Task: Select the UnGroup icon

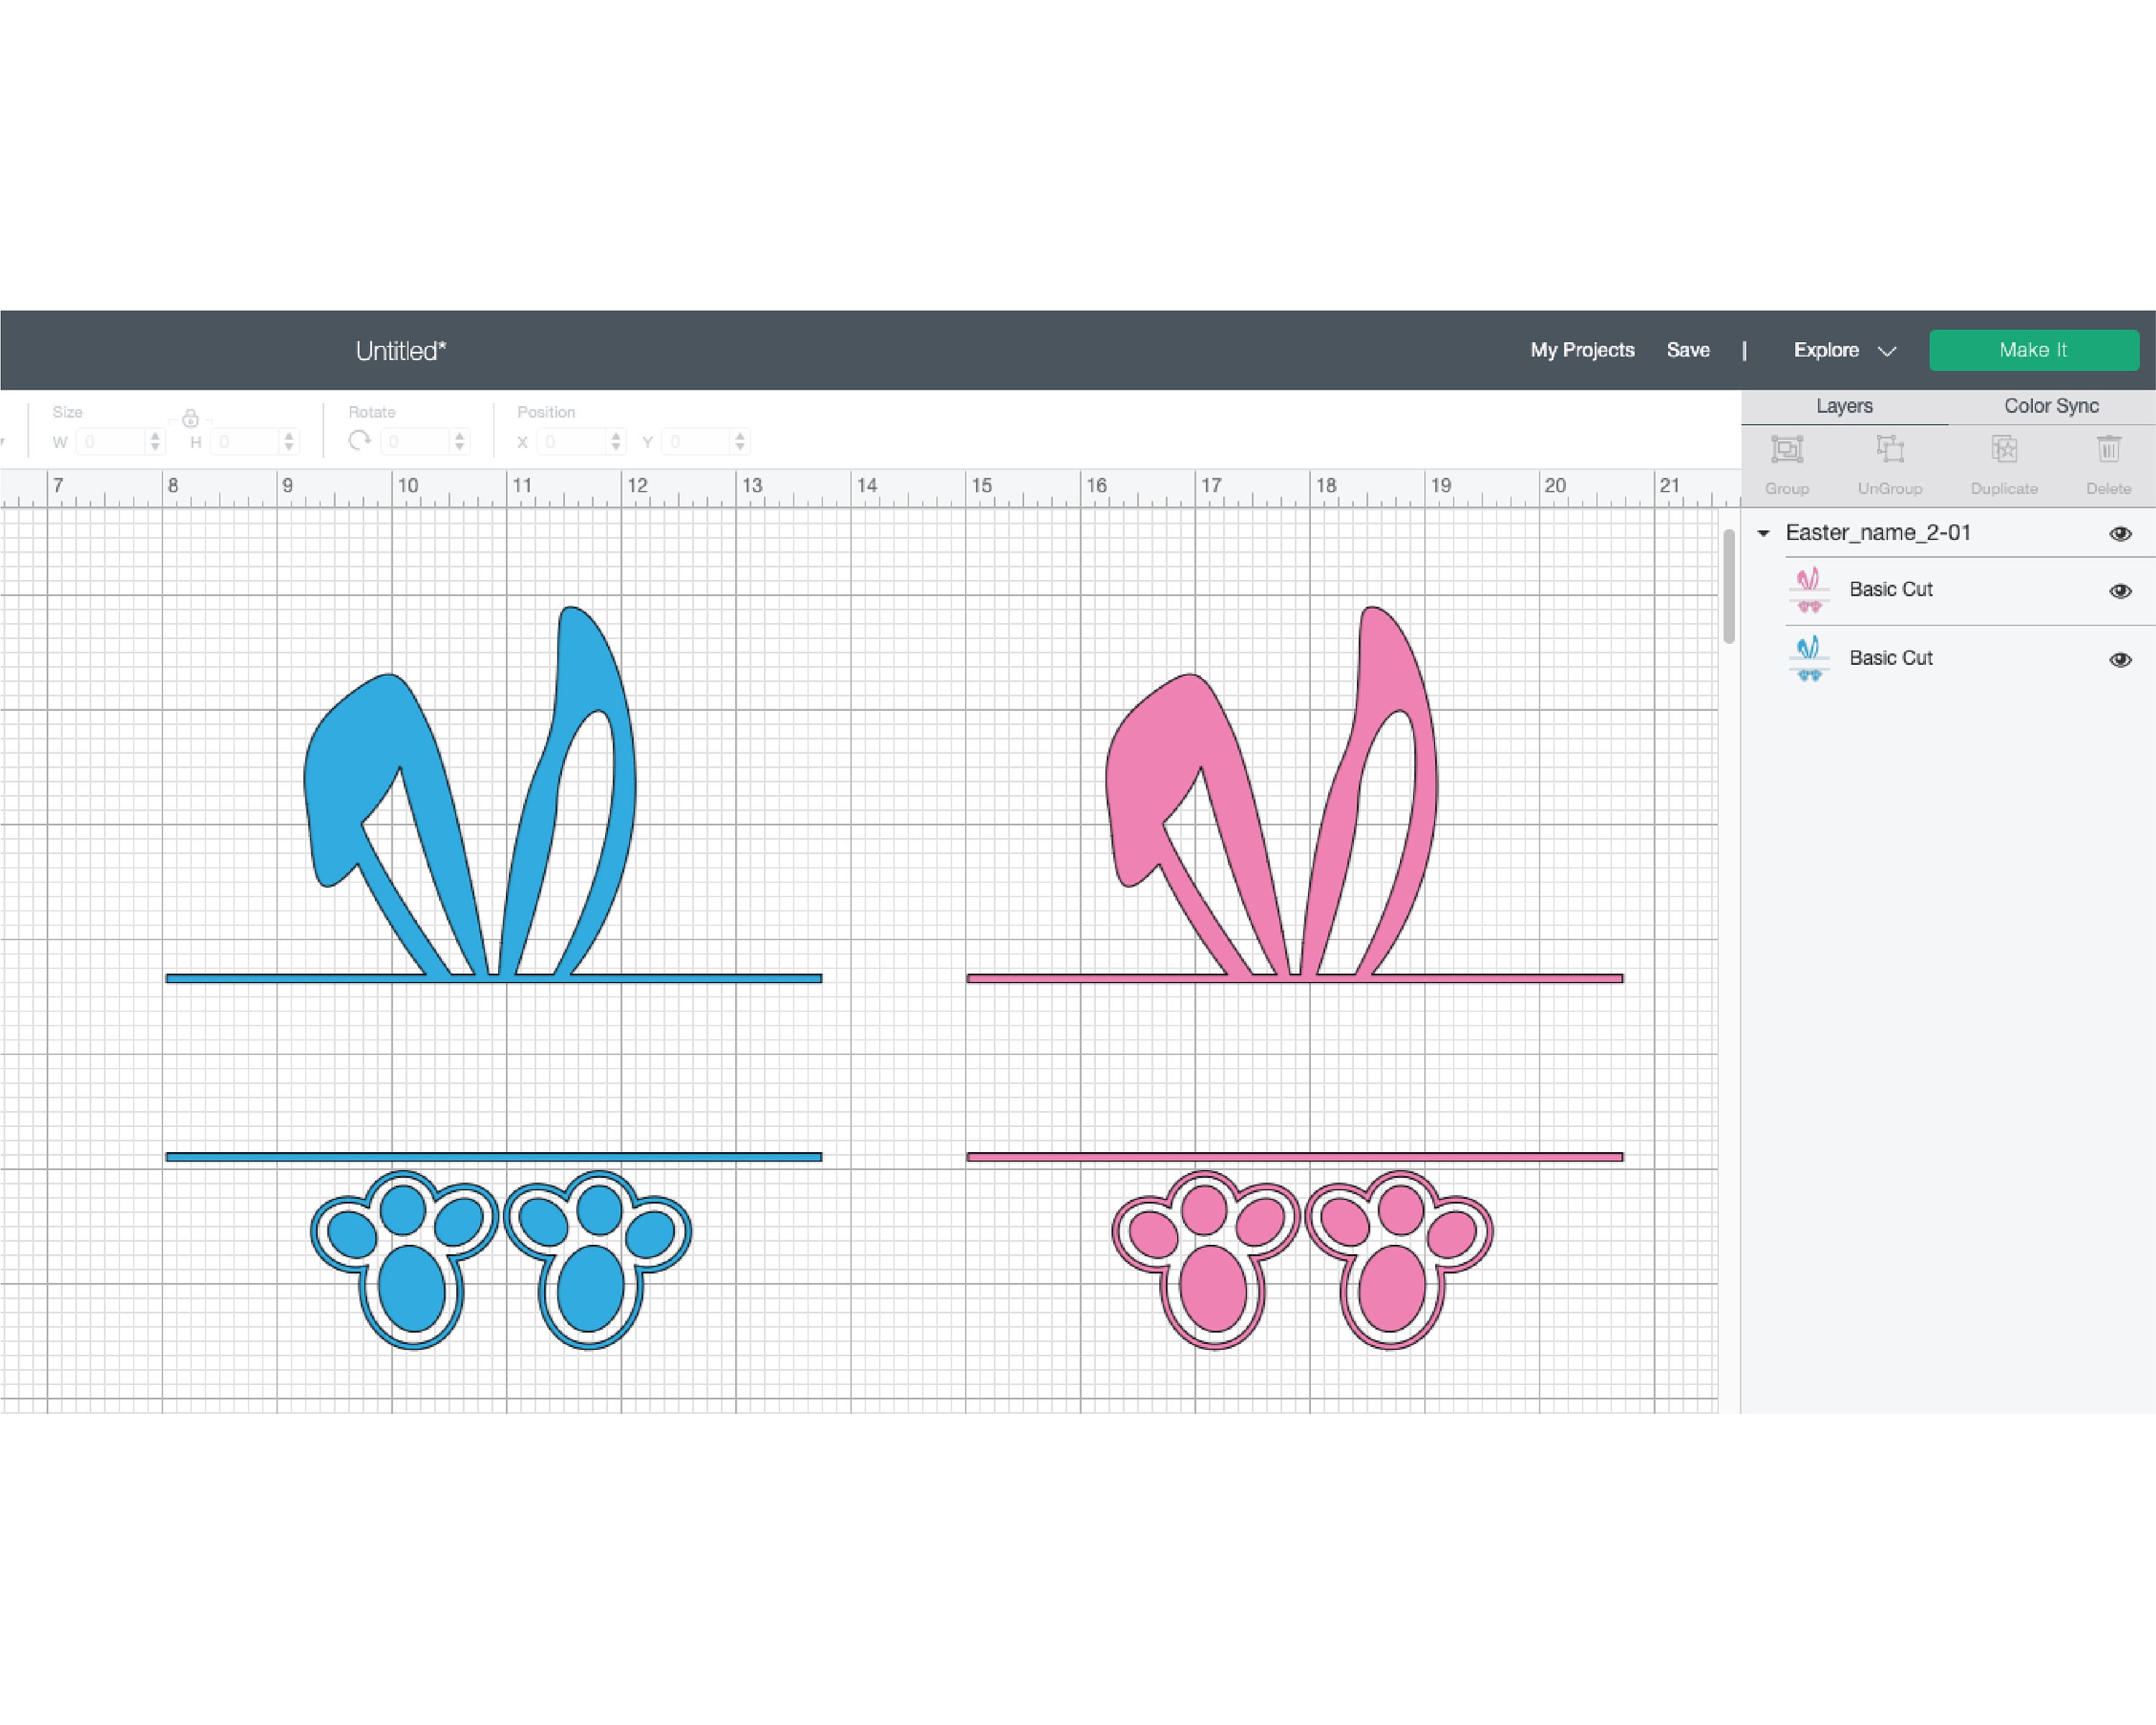Action: [1890, 450]
